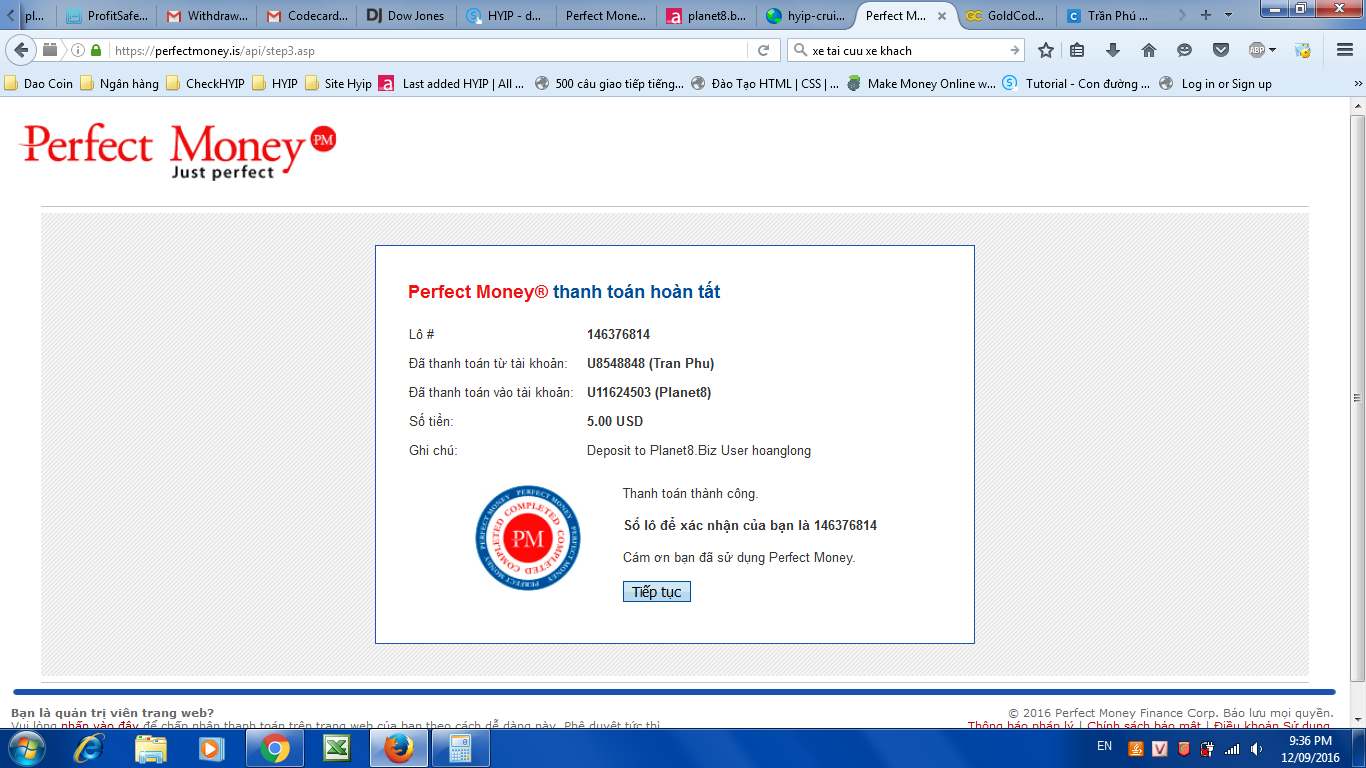The image size is (1366, 768).
Task: Open the Dao Coin bookmark folder
Action: (39, 84)
